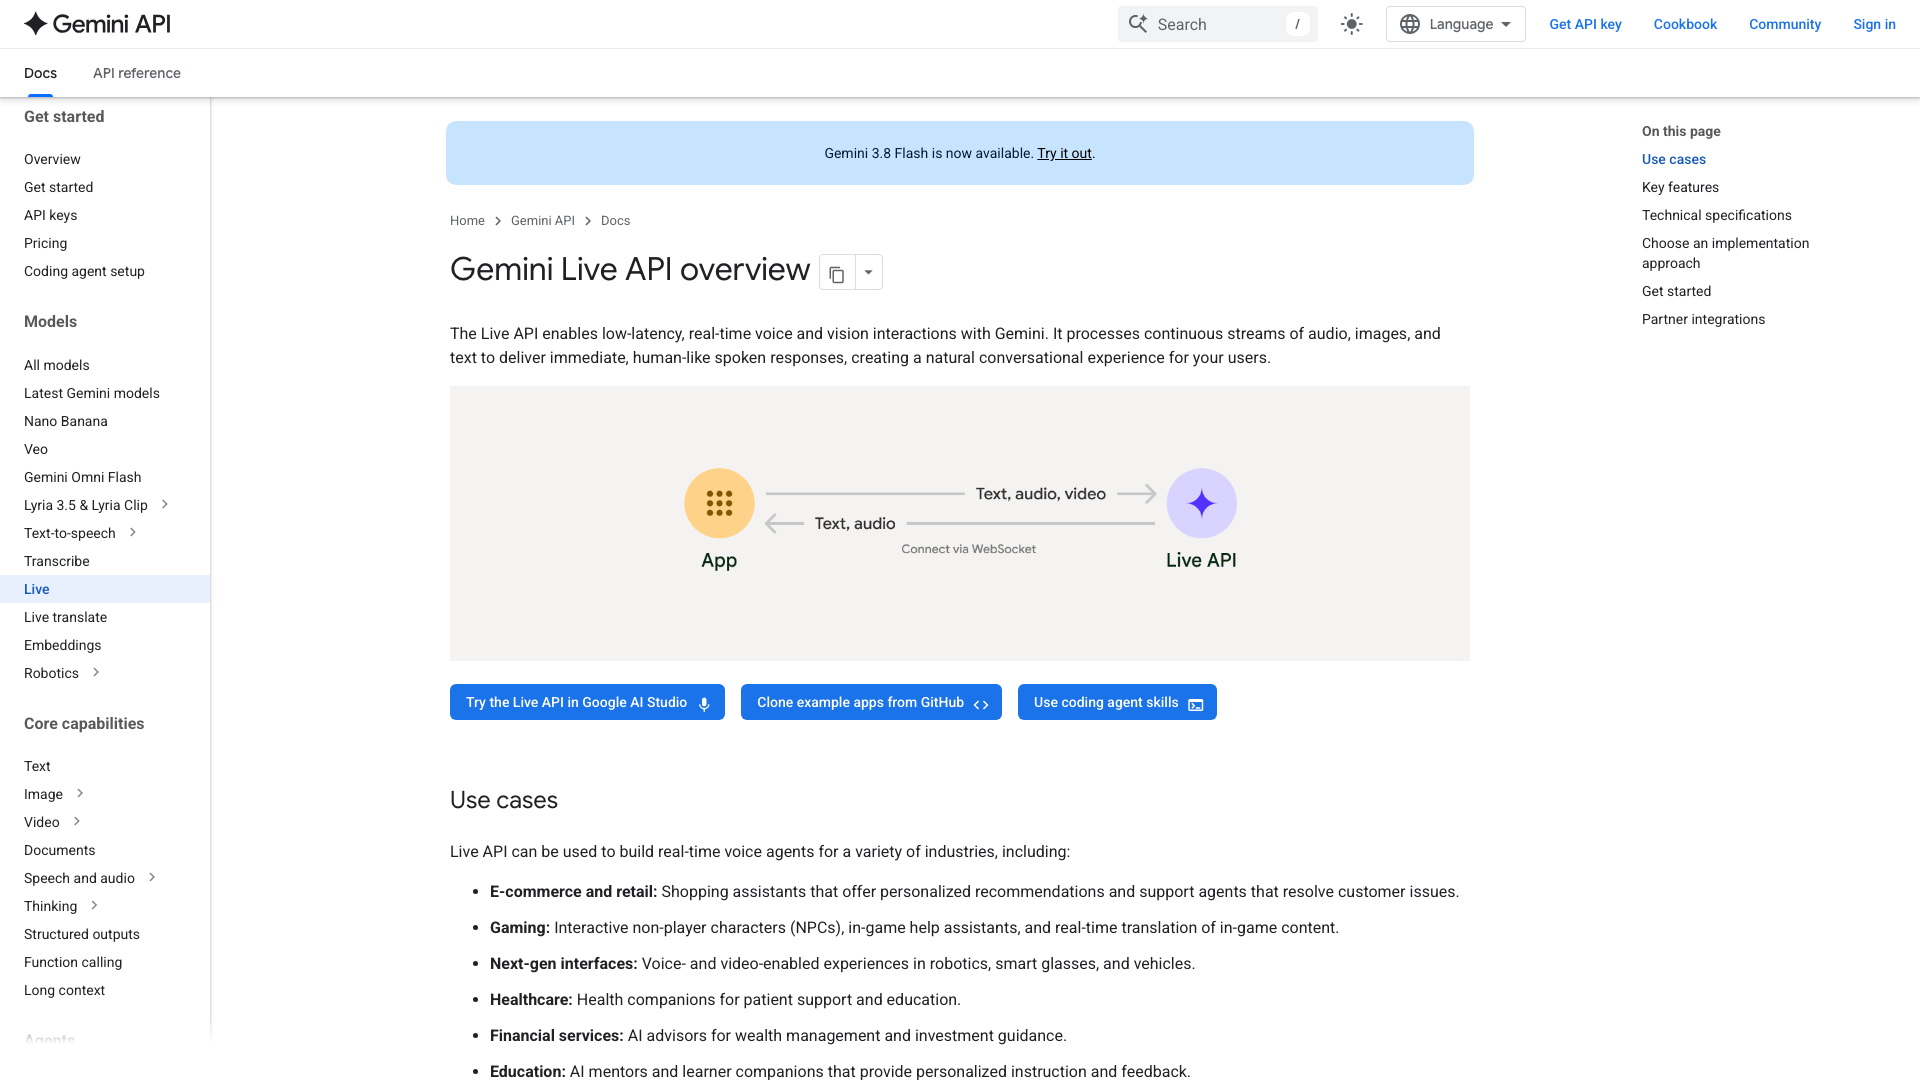The height and width of the screenshot is (1080, 1920).
Task: Jump to Technical specifications section
Action: [x=1716, y=215]
